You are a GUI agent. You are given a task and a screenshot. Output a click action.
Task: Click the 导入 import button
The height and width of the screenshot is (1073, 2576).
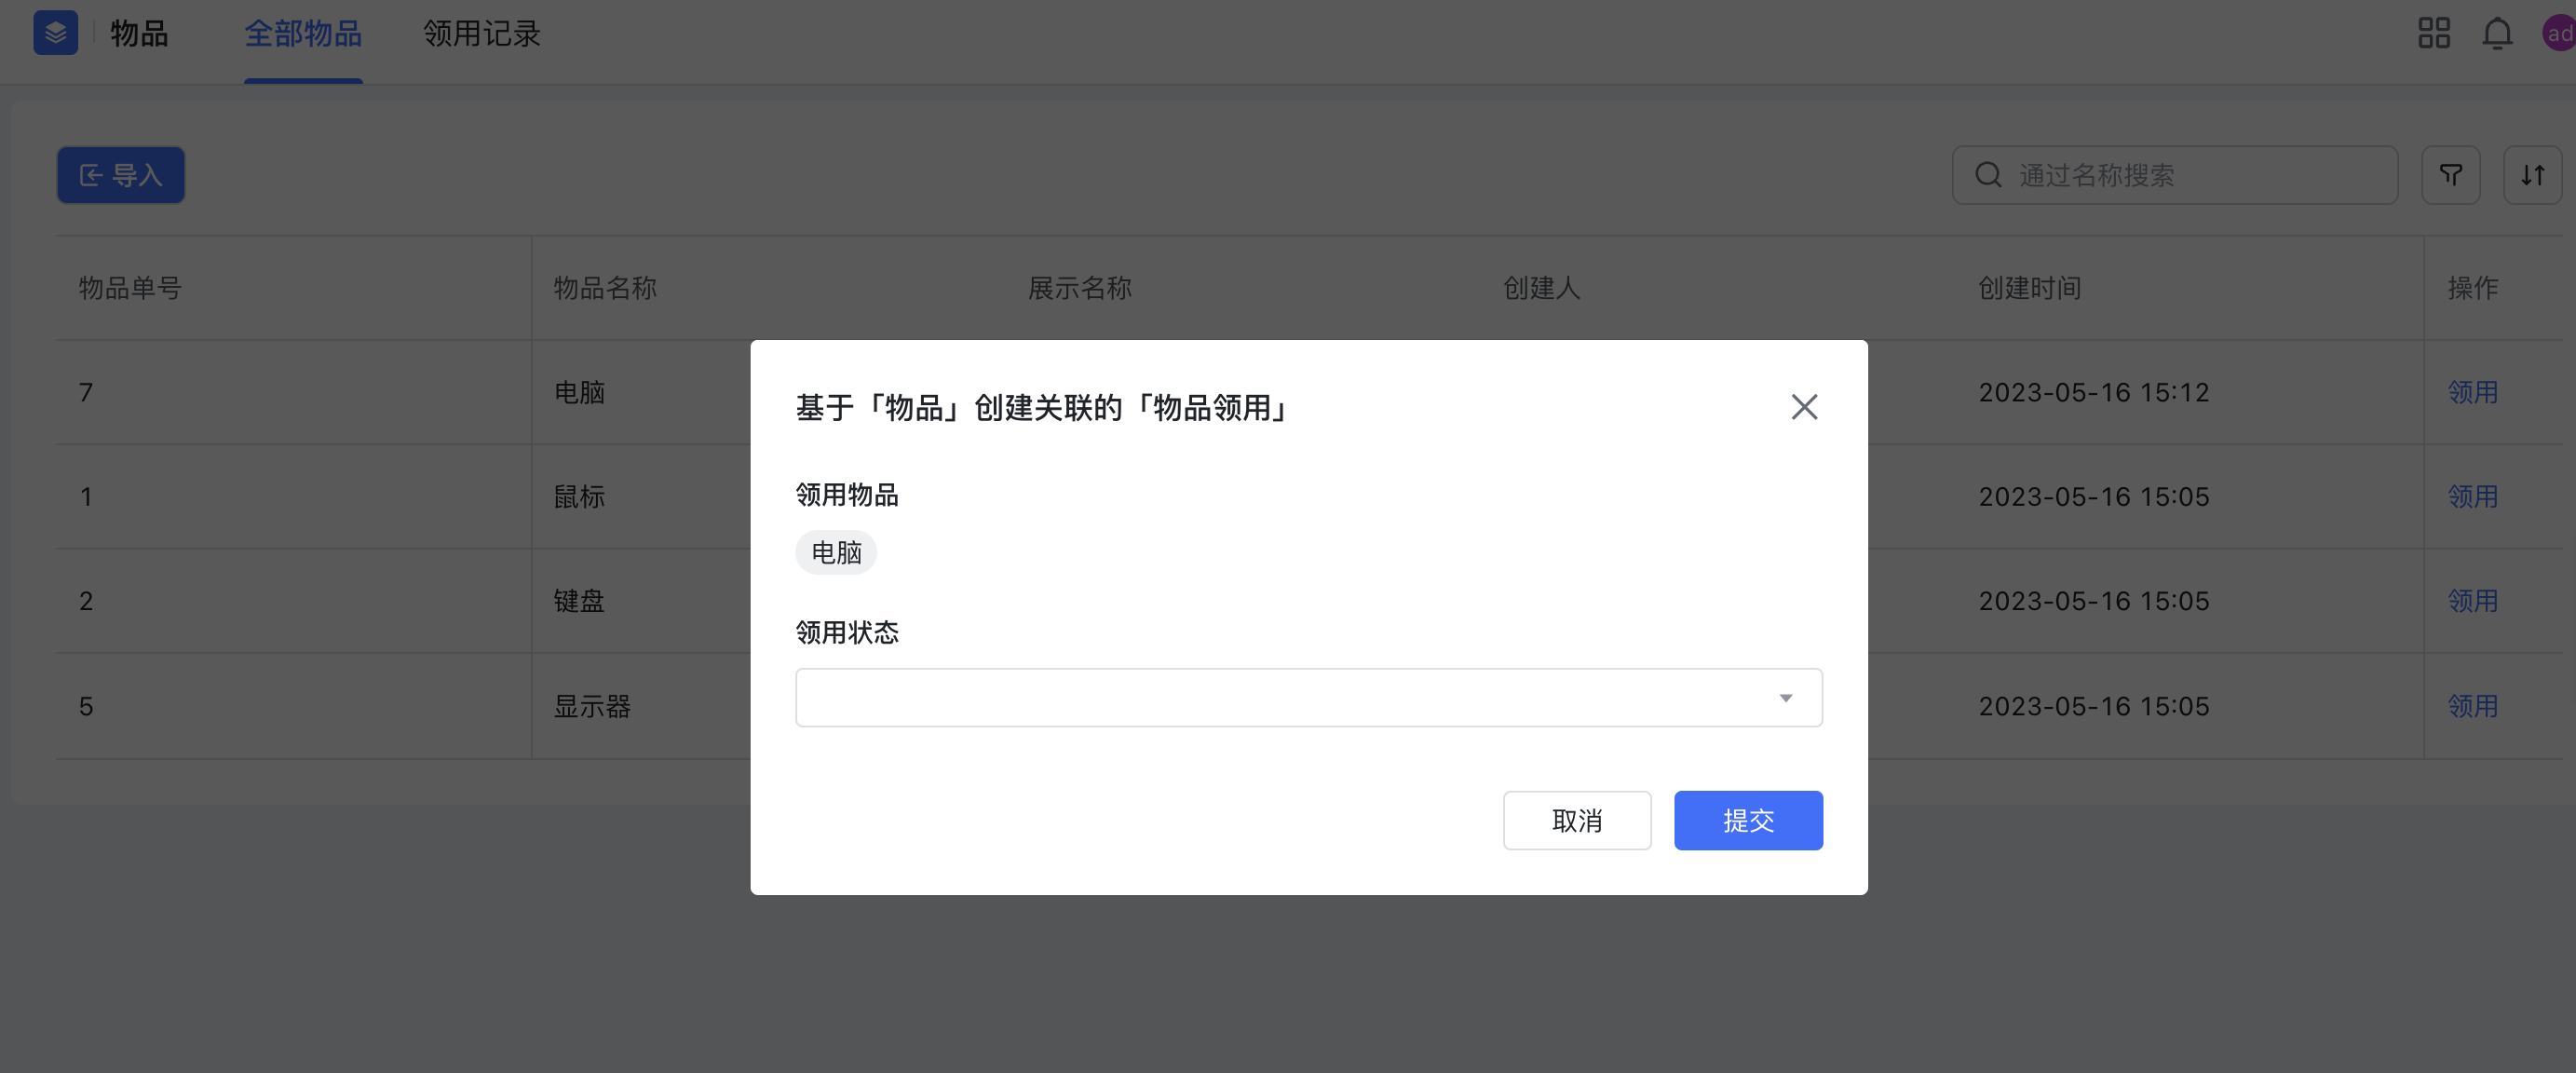pyautogui.click(x=121, y=175)
